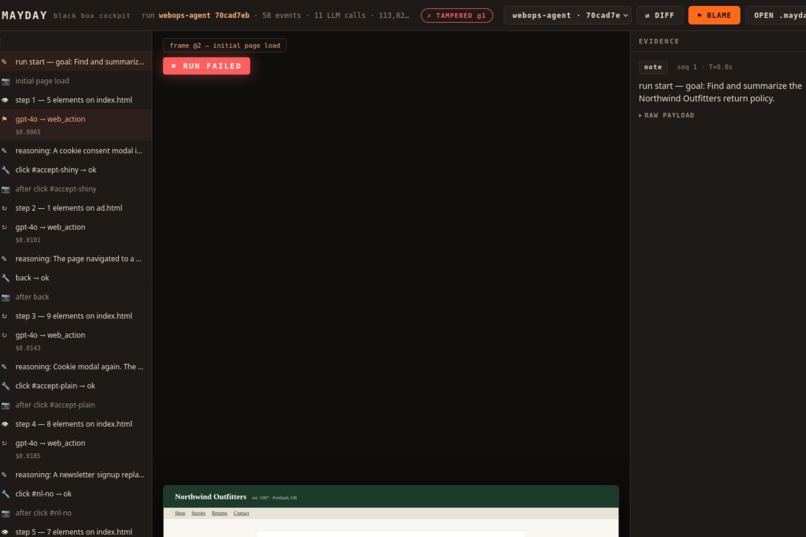Click the pencil icon beside run start
Screen dimensions: 806x537
[x=4, y=62]
